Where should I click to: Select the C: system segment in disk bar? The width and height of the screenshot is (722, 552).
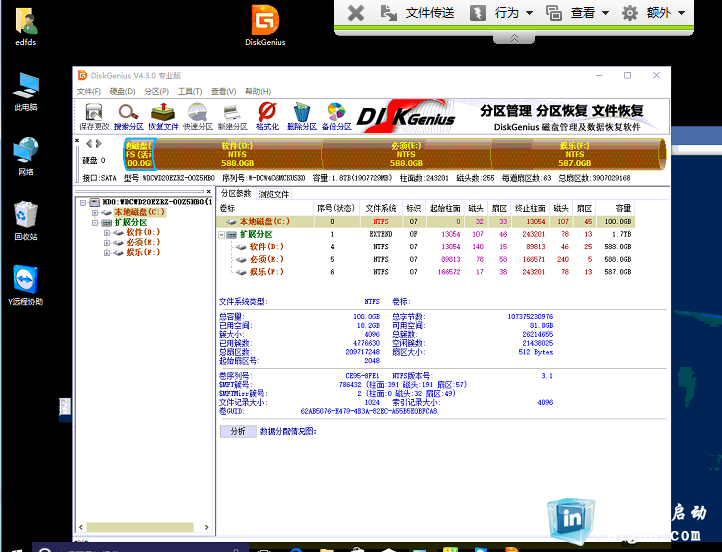click(x=139, y=154)
